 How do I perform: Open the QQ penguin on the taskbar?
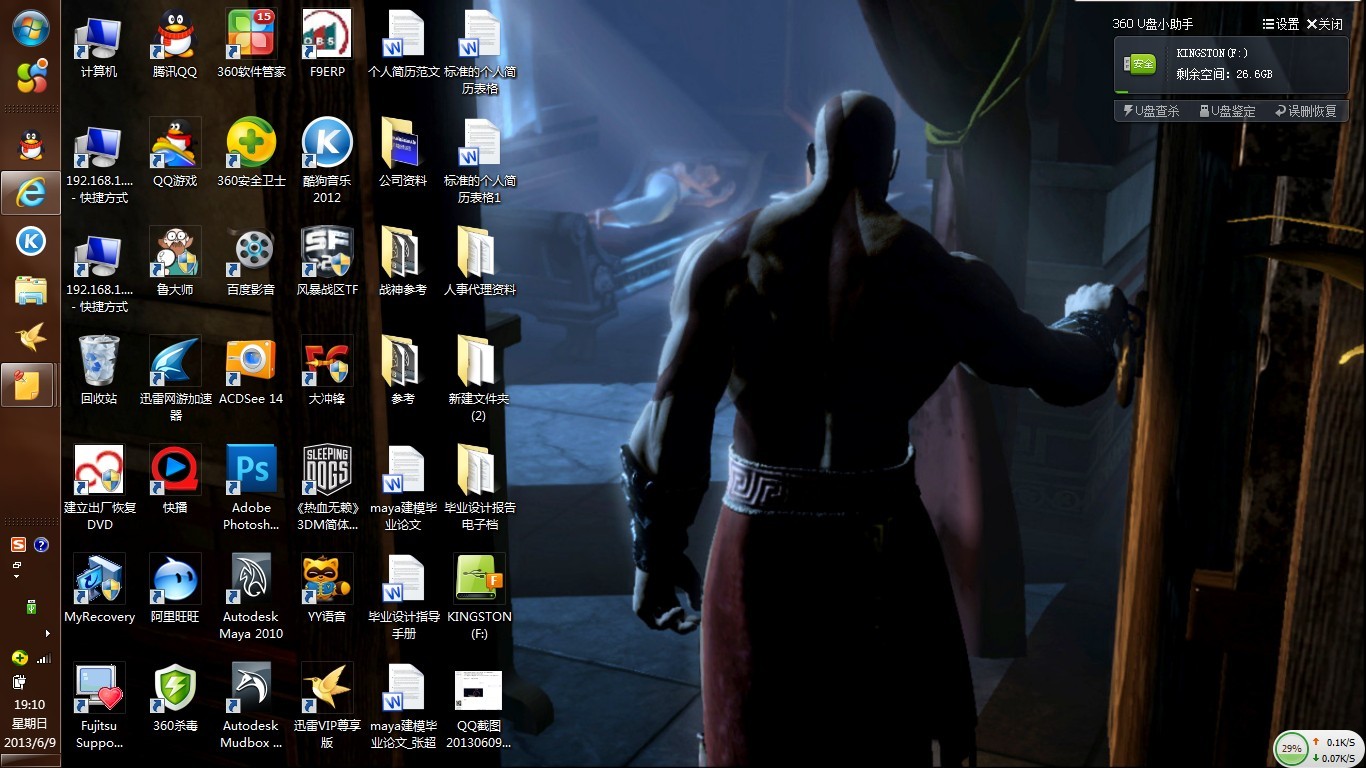tap(30, 146)
